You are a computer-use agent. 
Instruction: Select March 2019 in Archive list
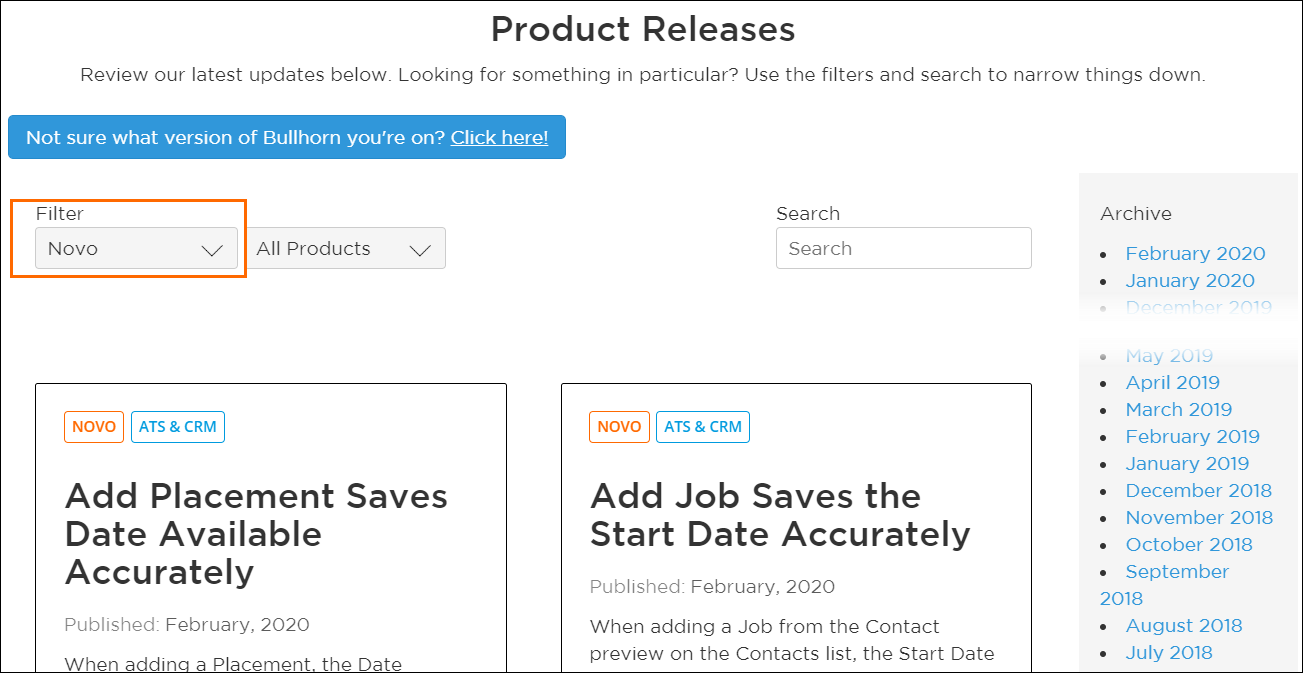1178,410
